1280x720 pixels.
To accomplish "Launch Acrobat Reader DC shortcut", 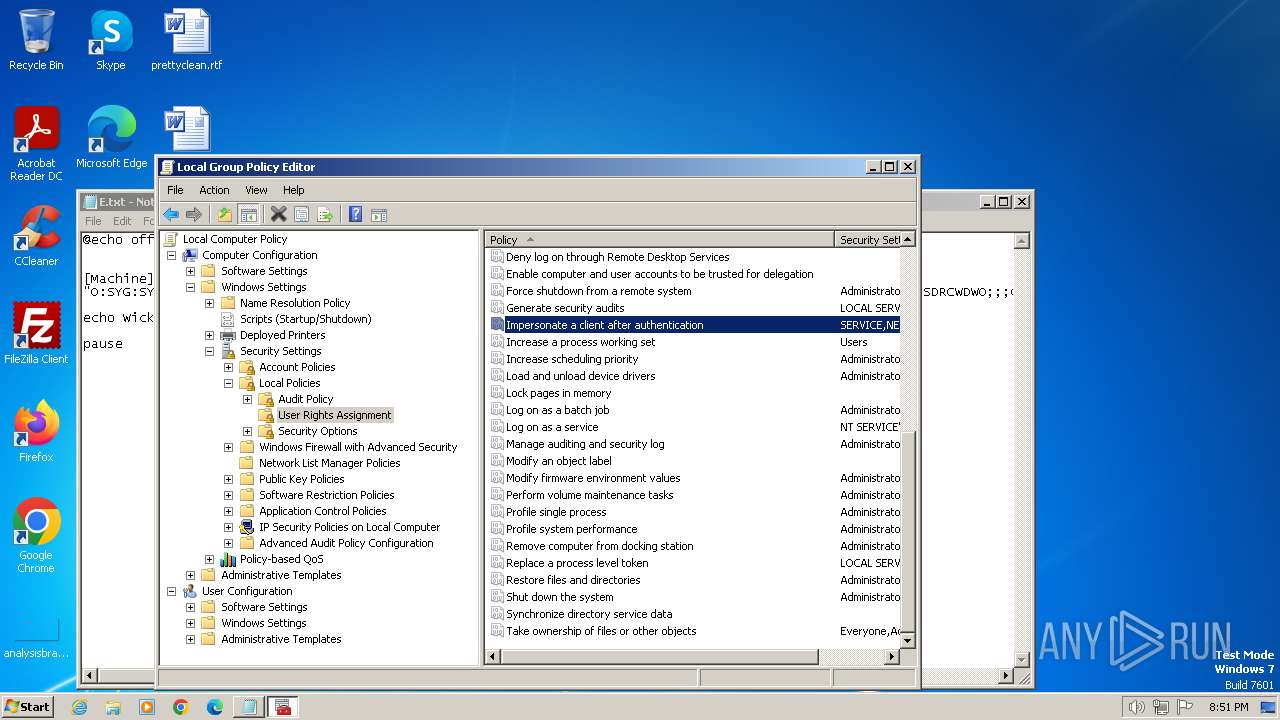I will (x=36, y=144).
